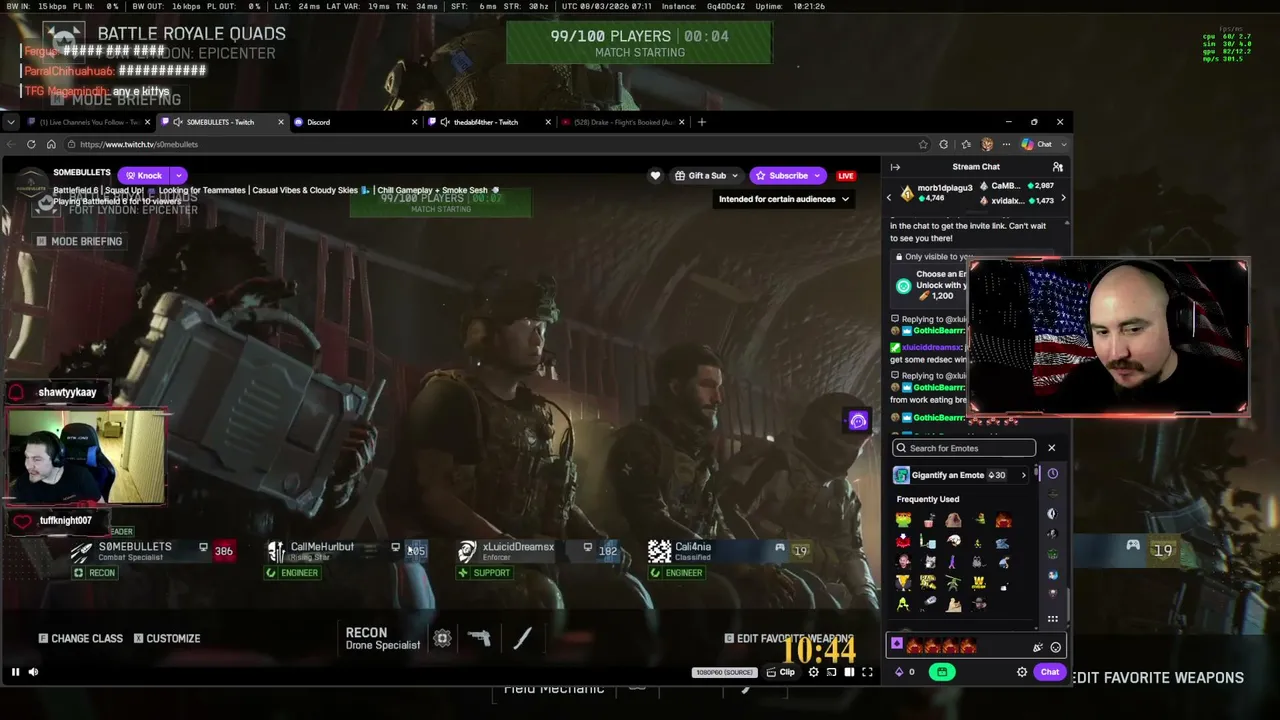Click the purple stream overlay extension icon
The height and width of the screenshot is (720, 1280).
pos(858,421)
